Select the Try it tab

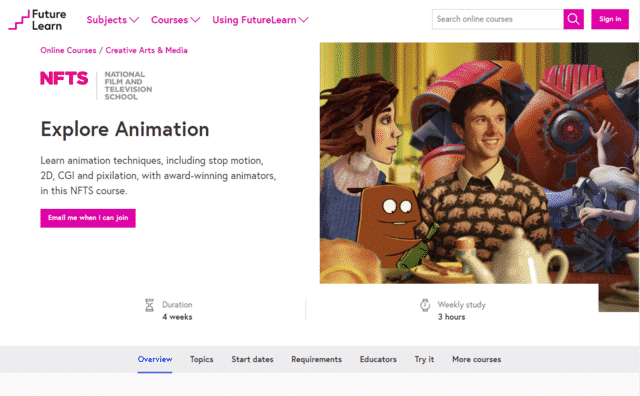424,359
